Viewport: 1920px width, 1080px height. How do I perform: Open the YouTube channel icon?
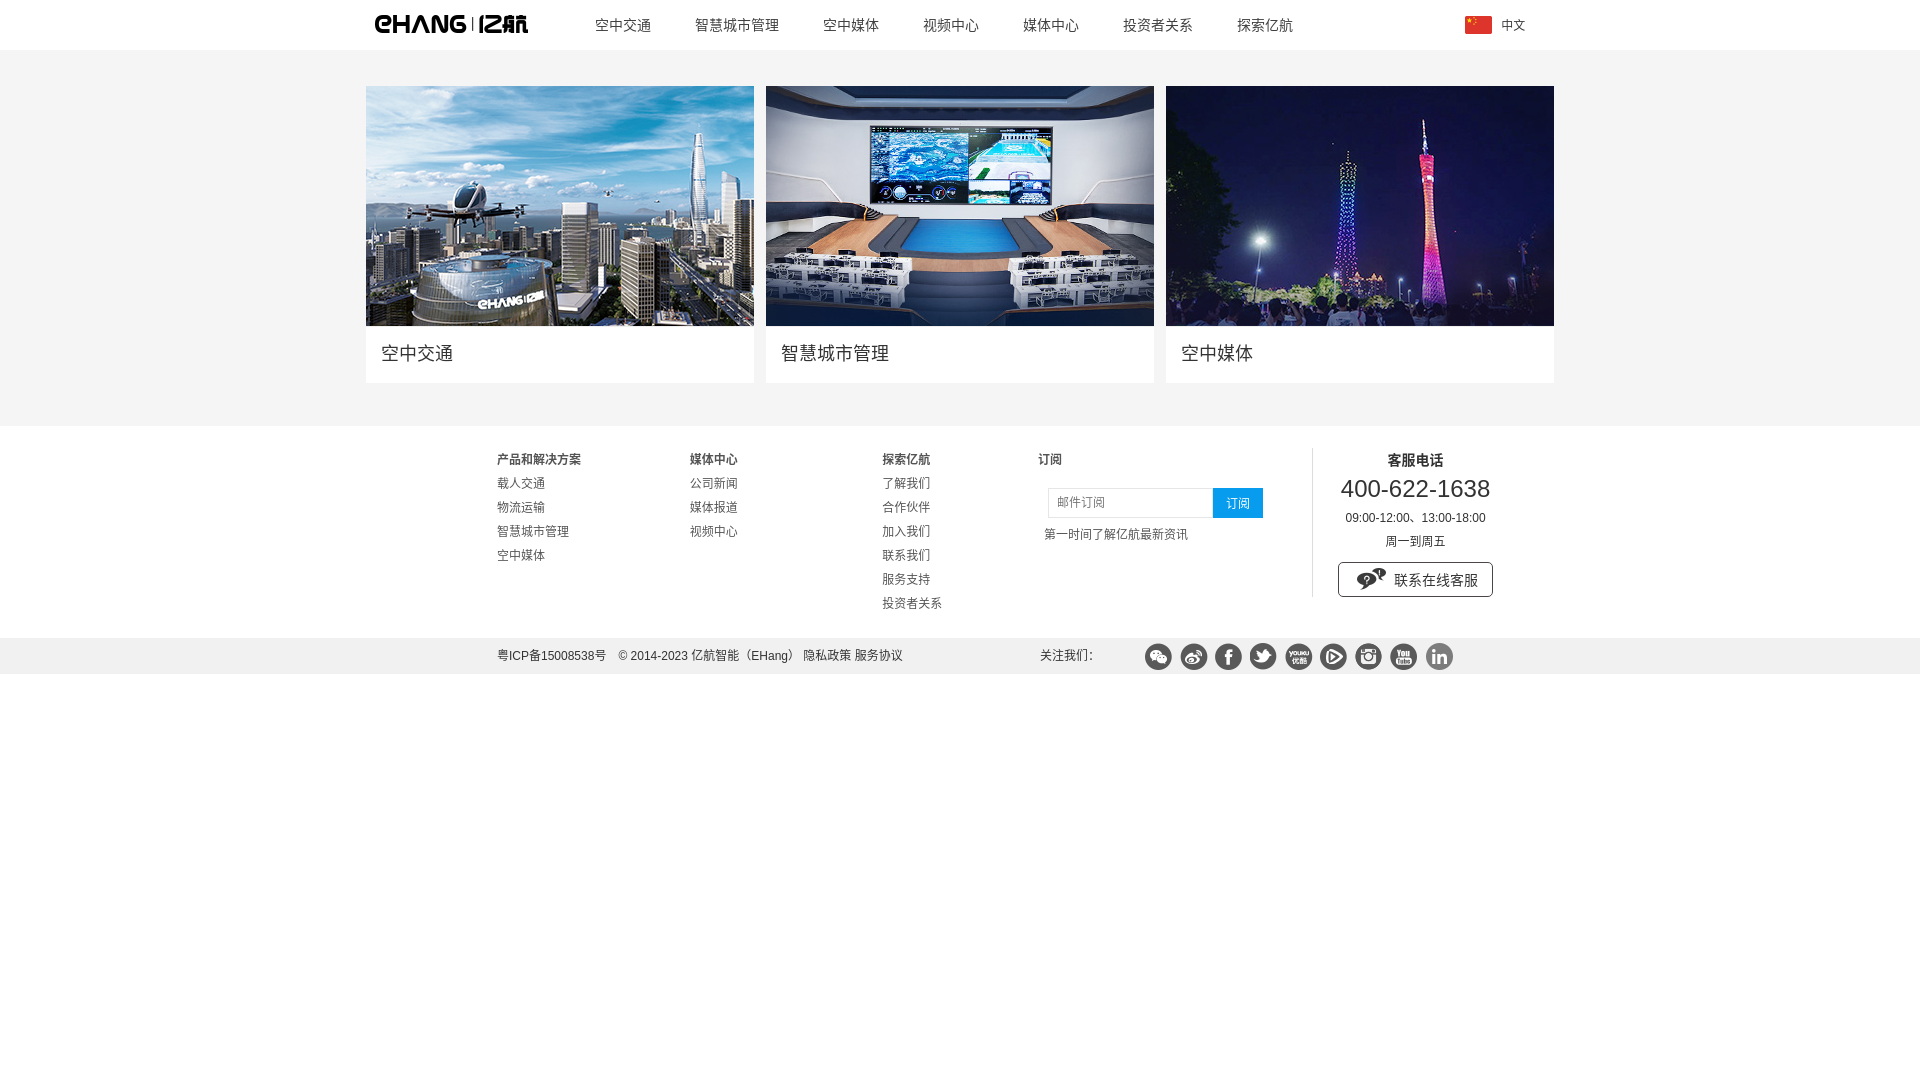pos(1403,657)
